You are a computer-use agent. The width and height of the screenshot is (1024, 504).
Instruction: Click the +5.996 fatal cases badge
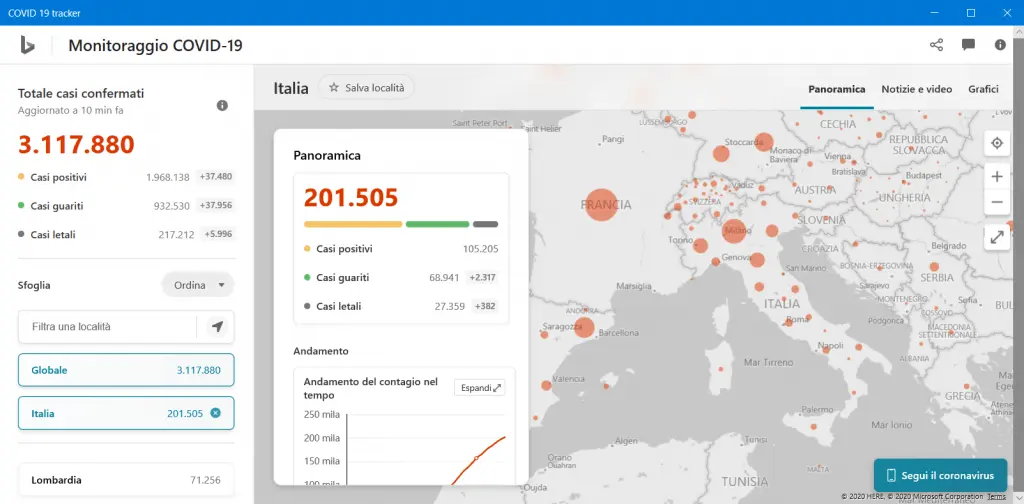[x=218, y=234]
